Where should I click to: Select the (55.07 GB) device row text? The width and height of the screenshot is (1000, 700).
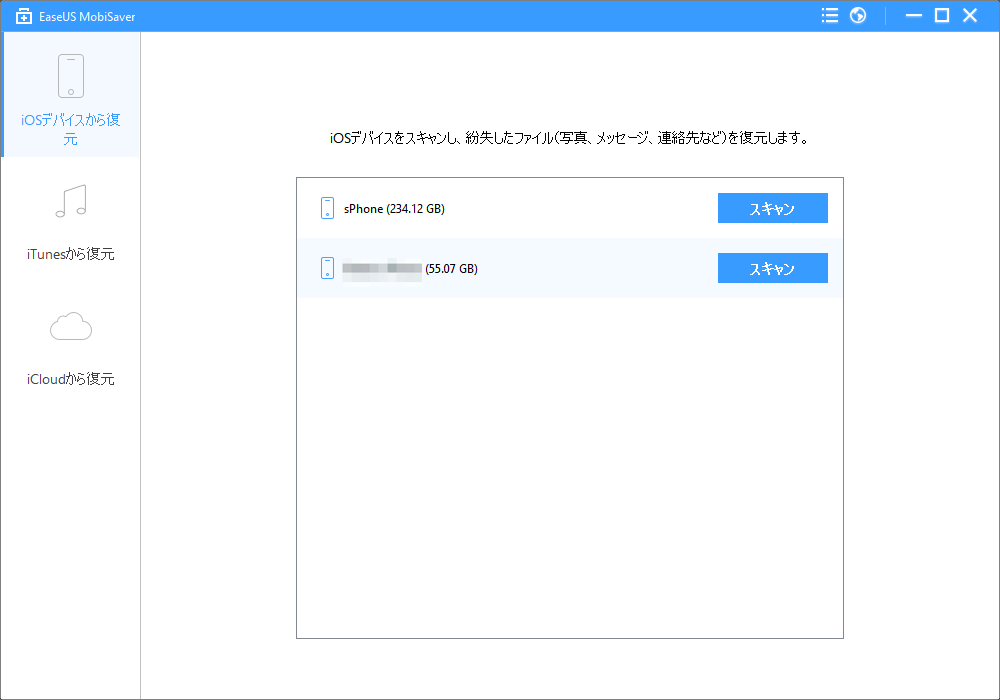pos(452,268)
